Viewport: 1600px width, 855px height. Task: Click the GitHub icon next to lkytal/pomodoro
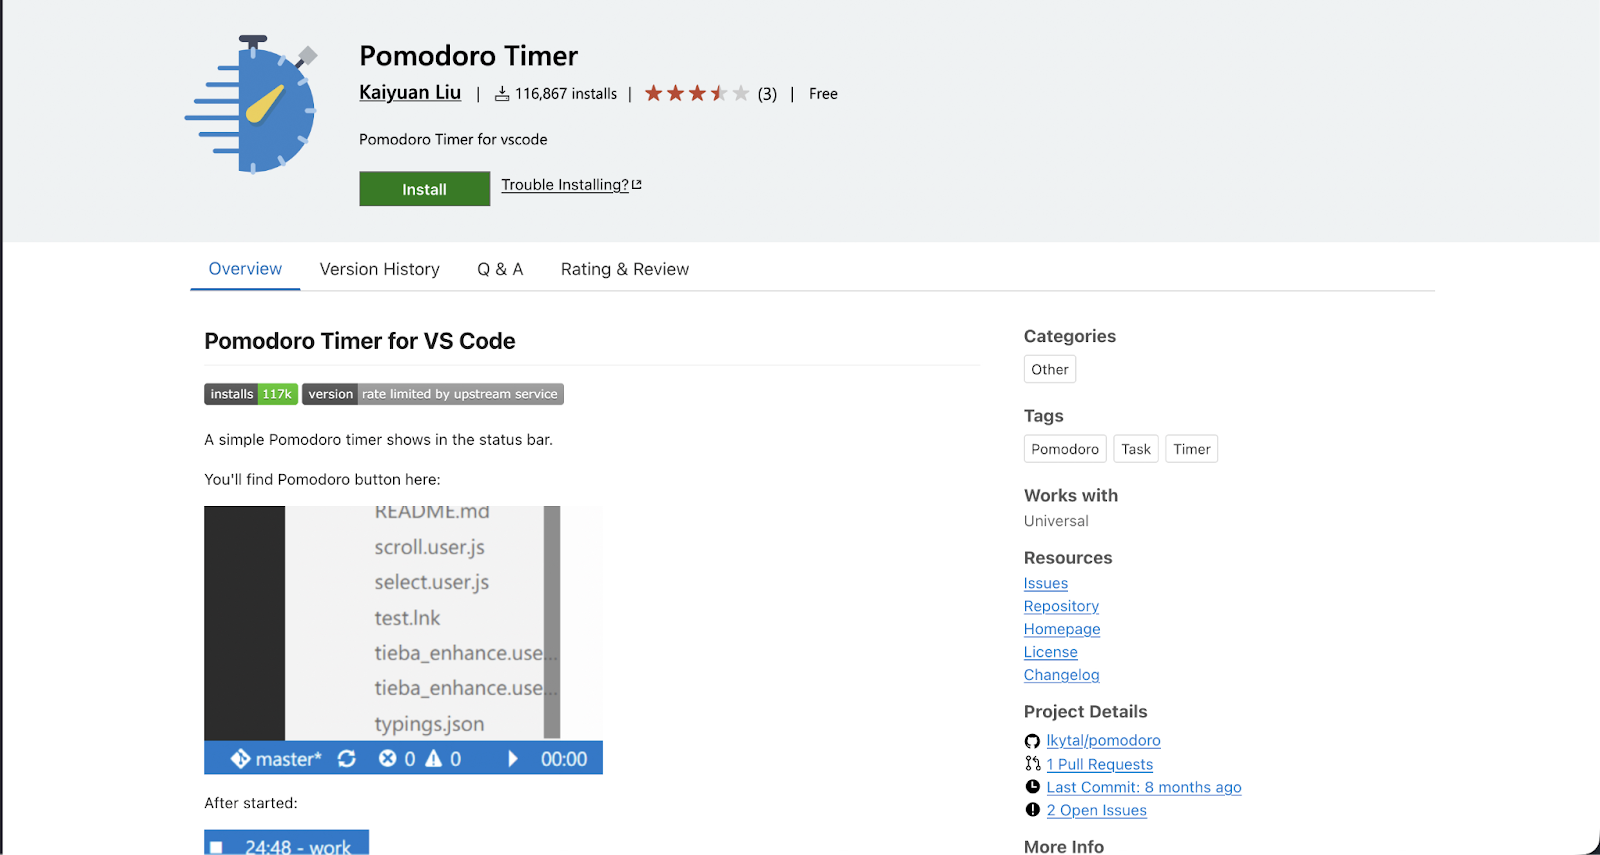(1032, 741)
